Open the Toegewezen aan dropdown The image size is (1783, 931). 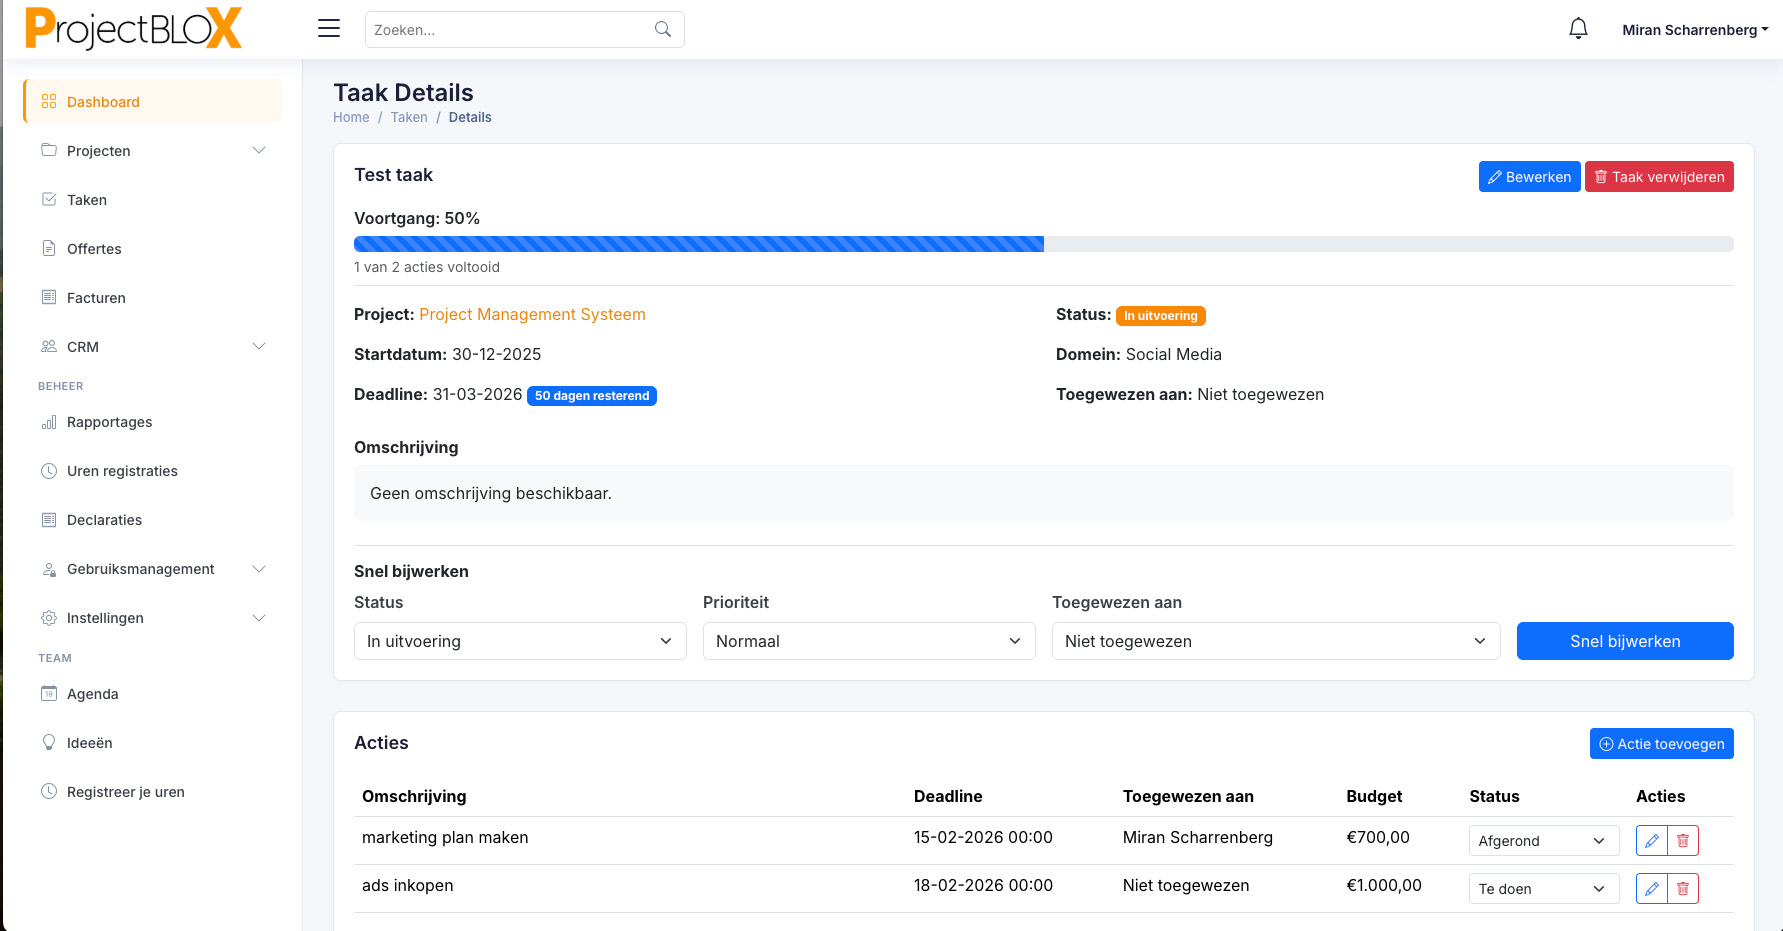click(1275, 641)
